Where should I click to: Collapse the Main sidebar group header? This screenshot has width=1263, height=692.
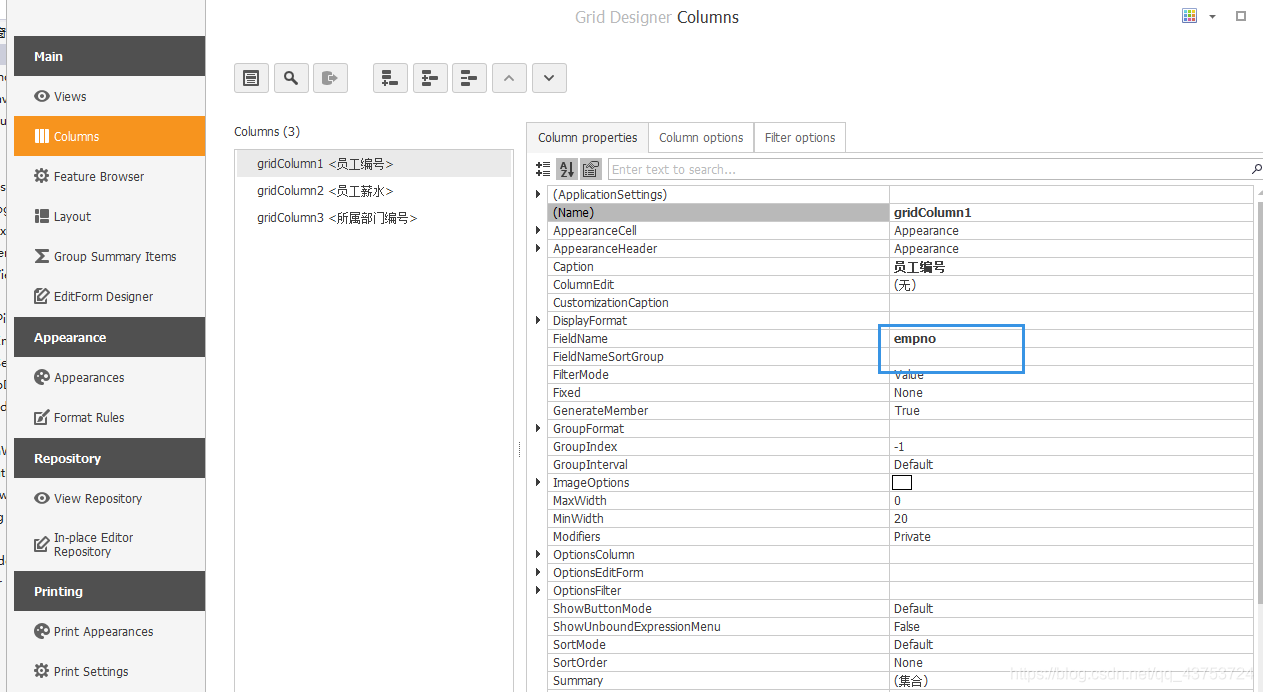(109, 56)
